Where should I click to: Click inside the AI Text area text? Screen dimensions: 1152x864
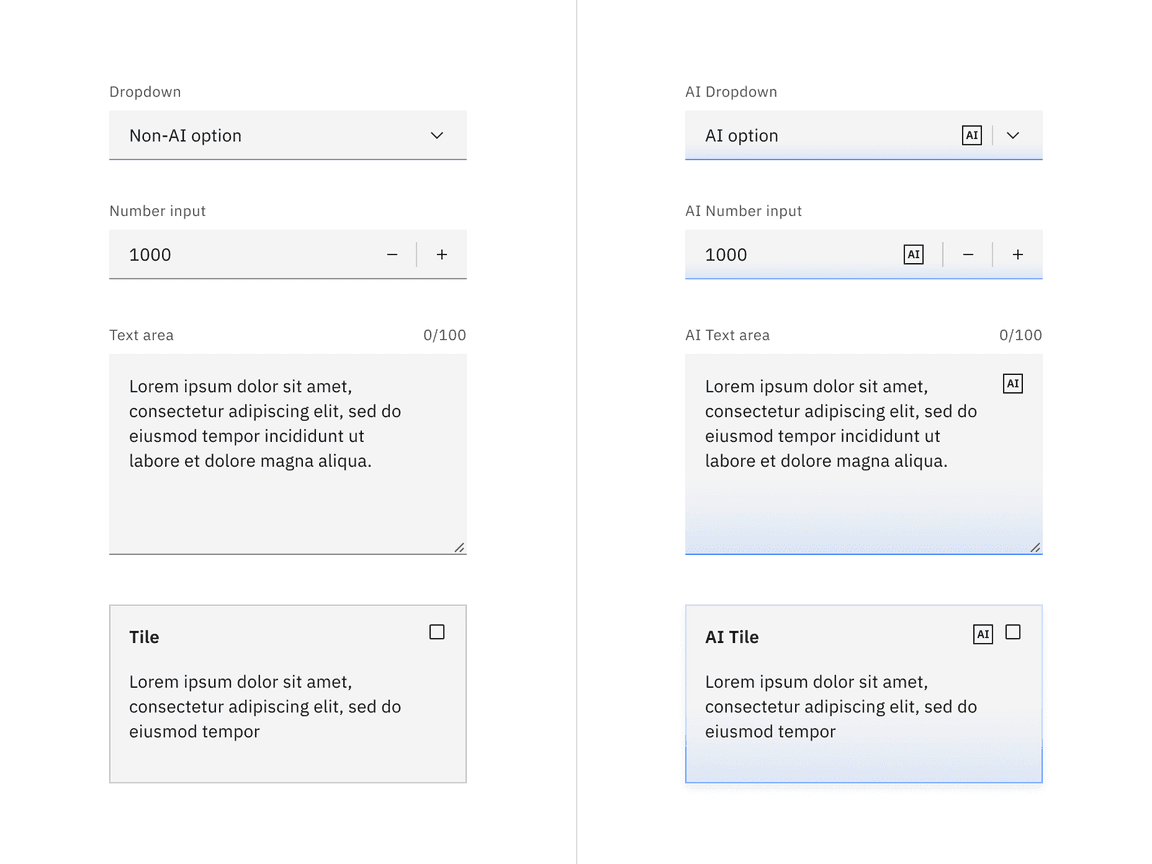coord(840,423)
